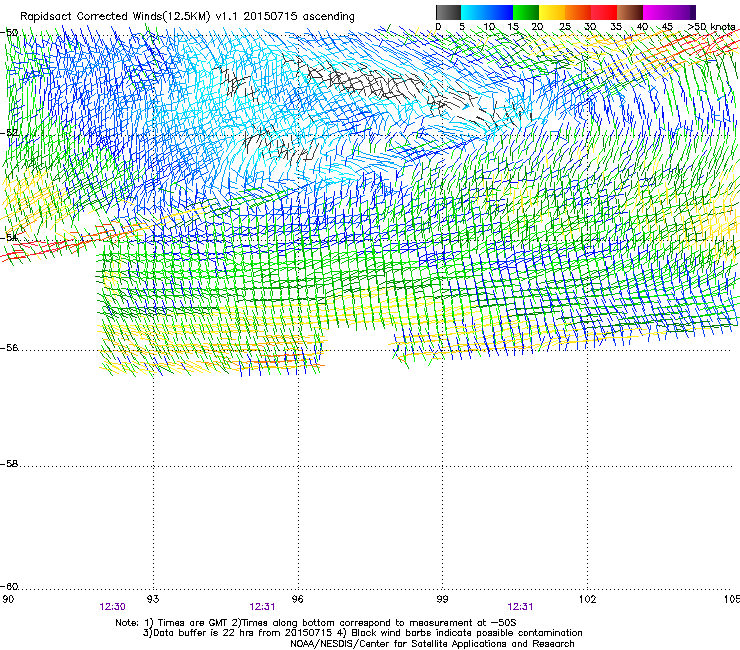Click the purple '12:31' label near longitude 96

click(x=262, y=607)
